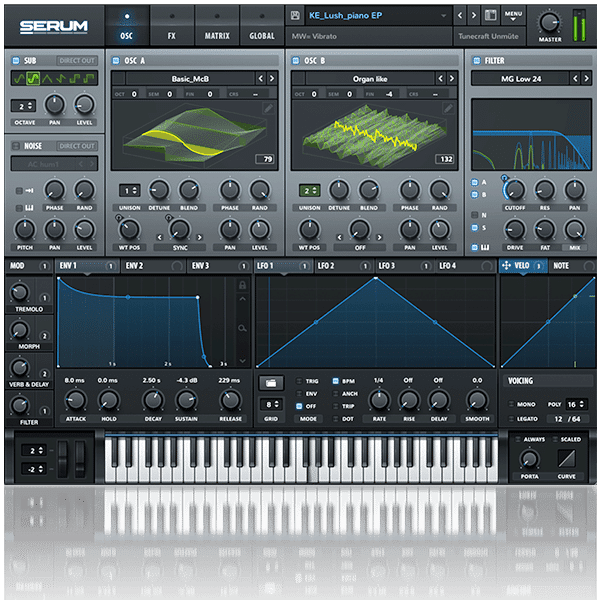The height and width of the screenshot is (600, 600).
Task: Open the NOTE tab
Action: pyautogui.click(x=572, y=266)
